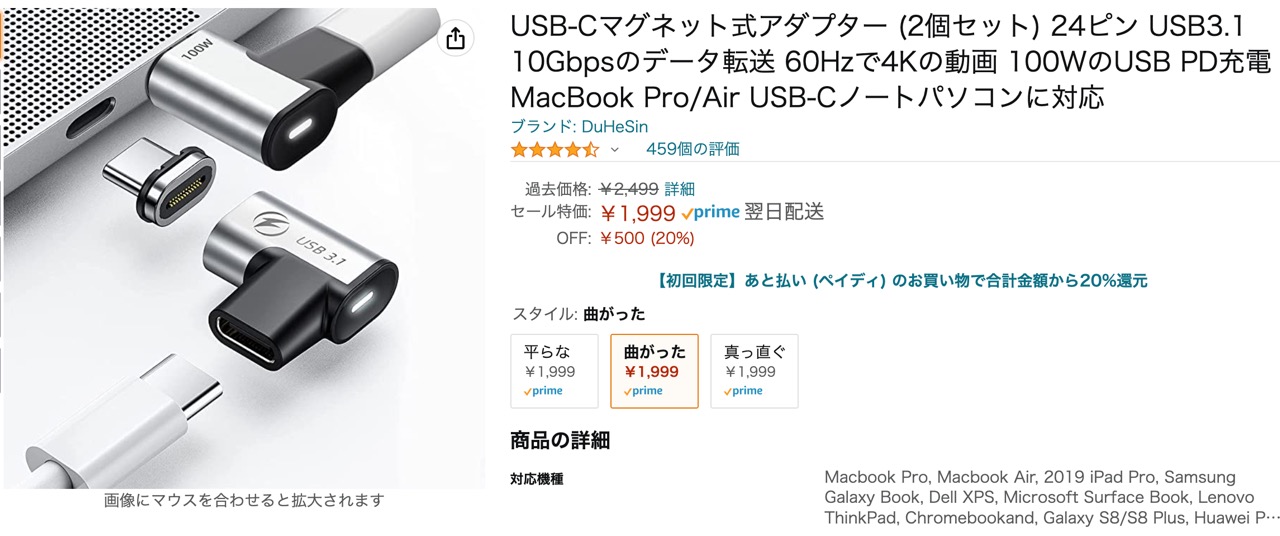Click the star rating icons
This screenshot has width=1280, height=536.
tap(555, 150)
